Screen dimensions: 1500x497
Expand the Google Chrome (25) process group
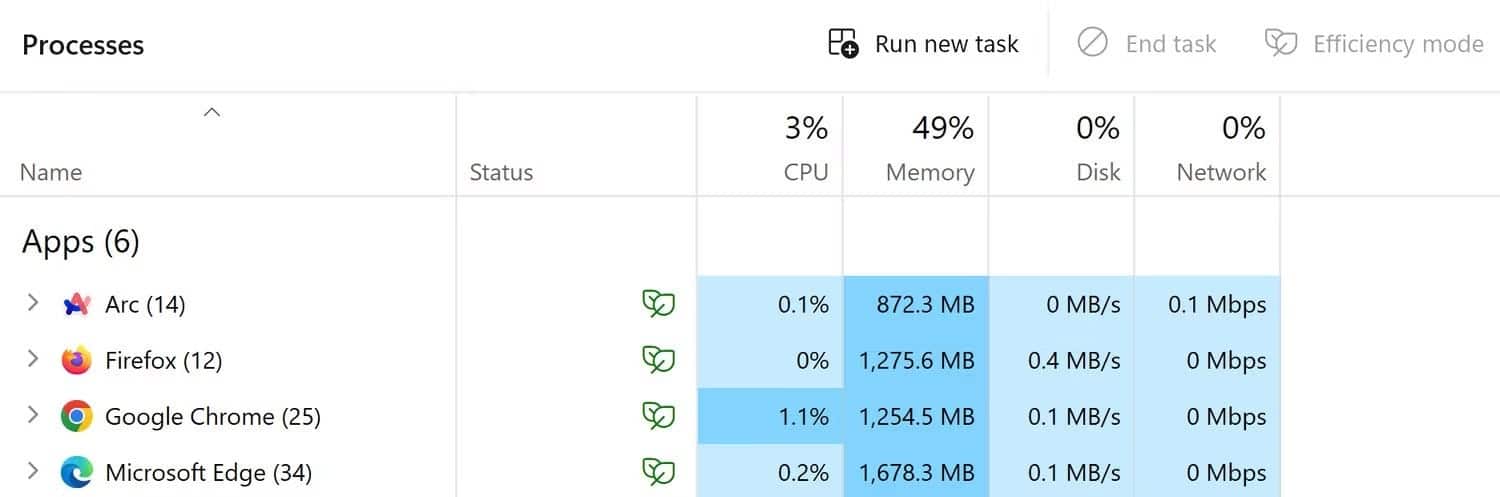(x=32, y=415)
